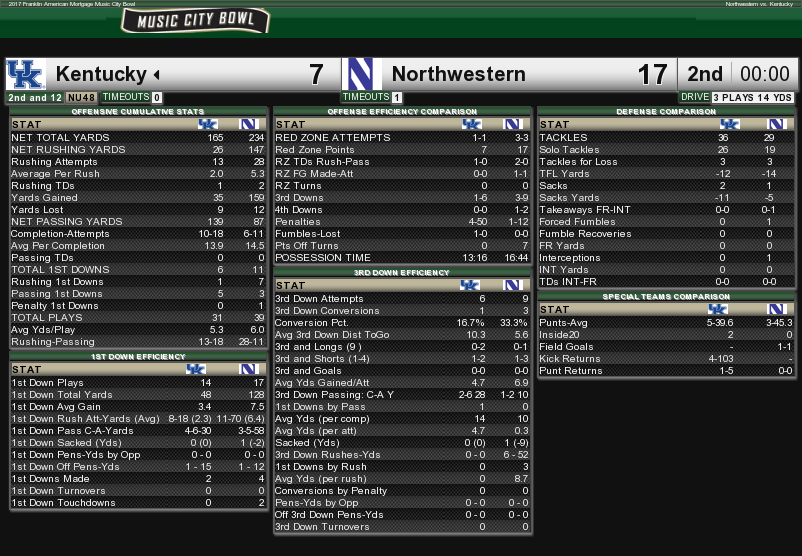Click Northwestern logo in Offensive Cumulative Stats header
Screen dimensions: 802x556
click(x=249, y=124)
